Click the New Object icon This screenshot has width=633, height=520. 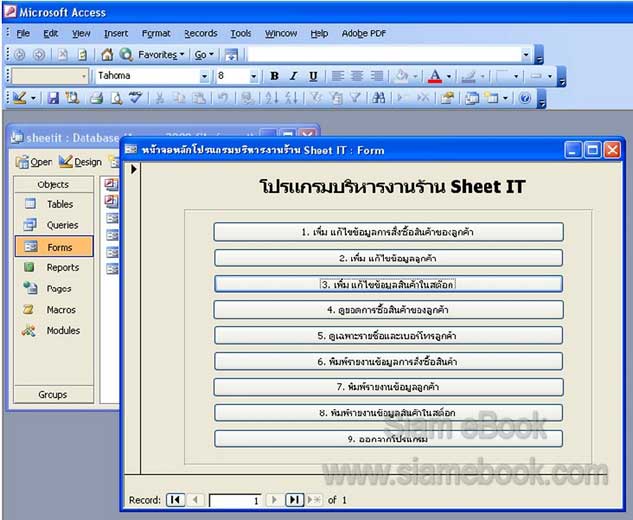(492, 98)
